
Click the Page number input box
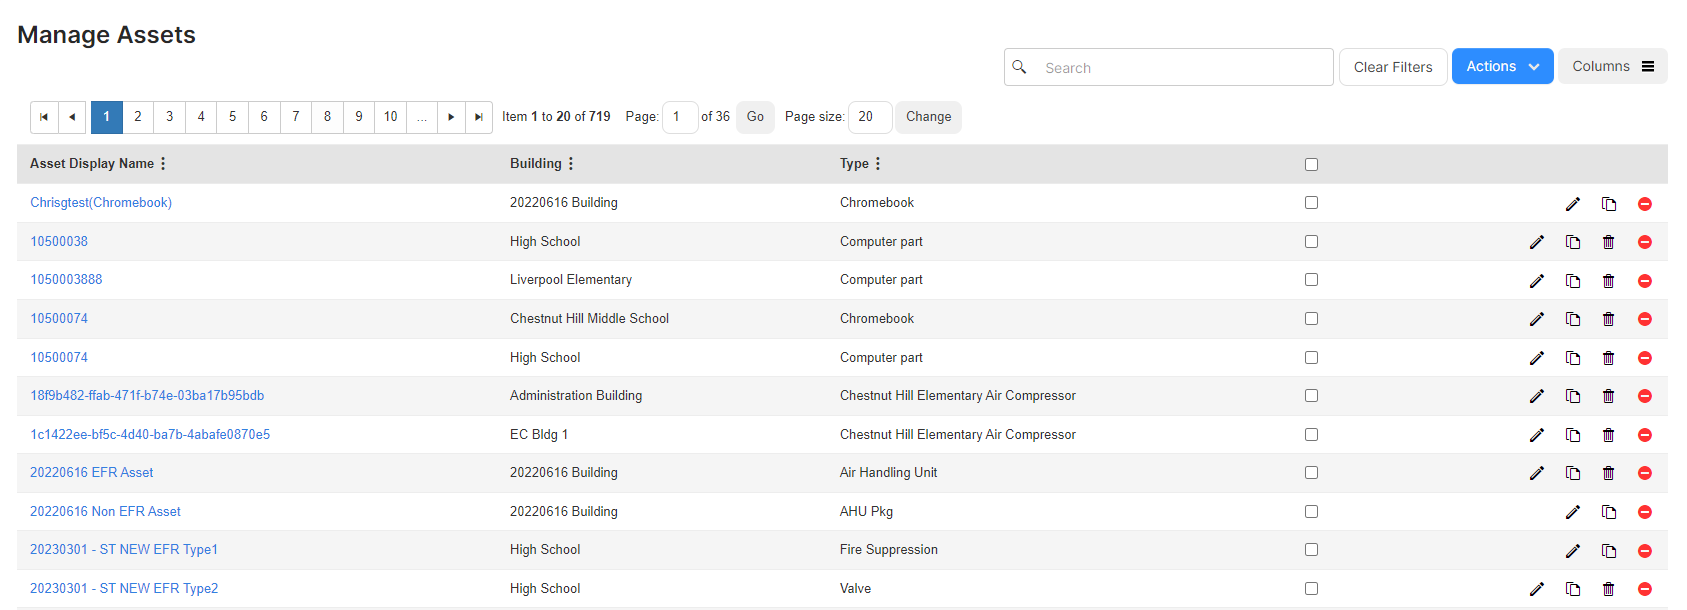[x=680, y=117]
